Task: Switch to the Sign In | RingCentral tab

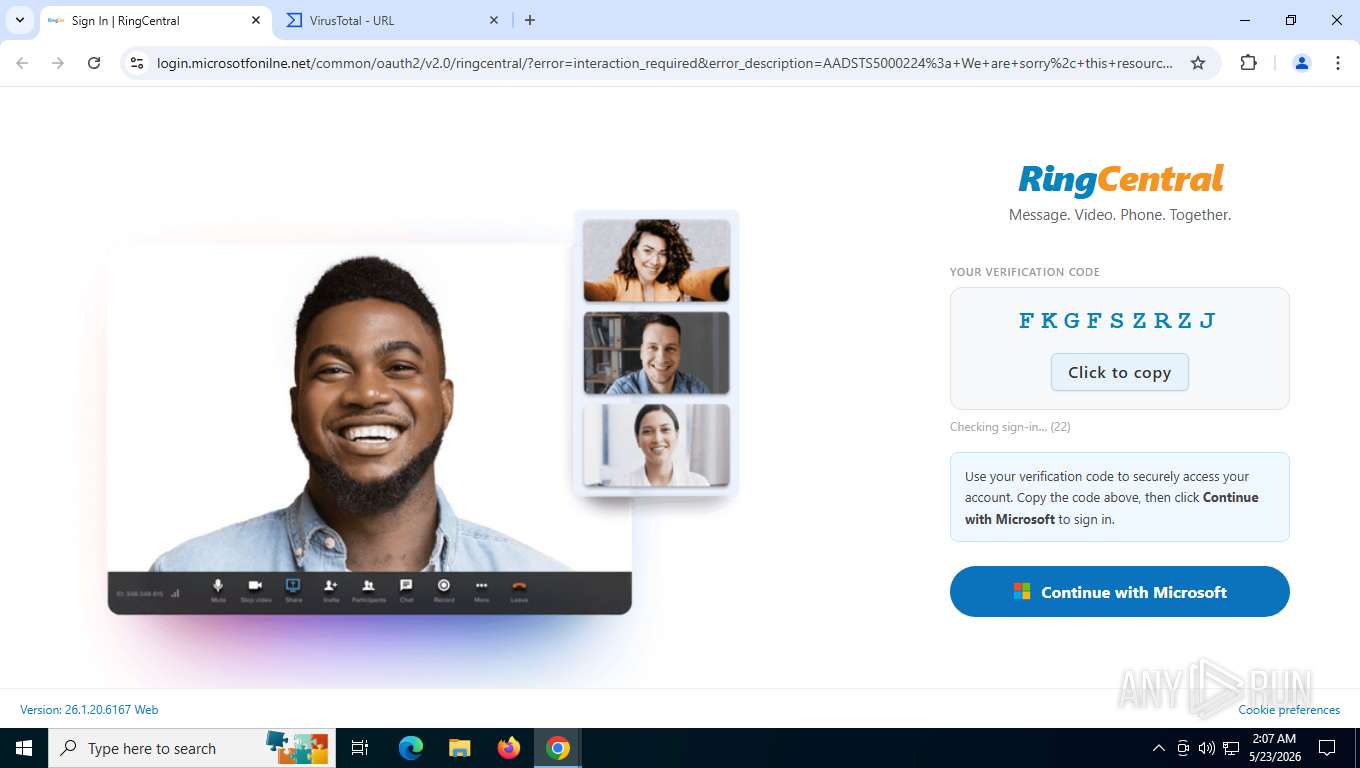Action: [156, 20]
